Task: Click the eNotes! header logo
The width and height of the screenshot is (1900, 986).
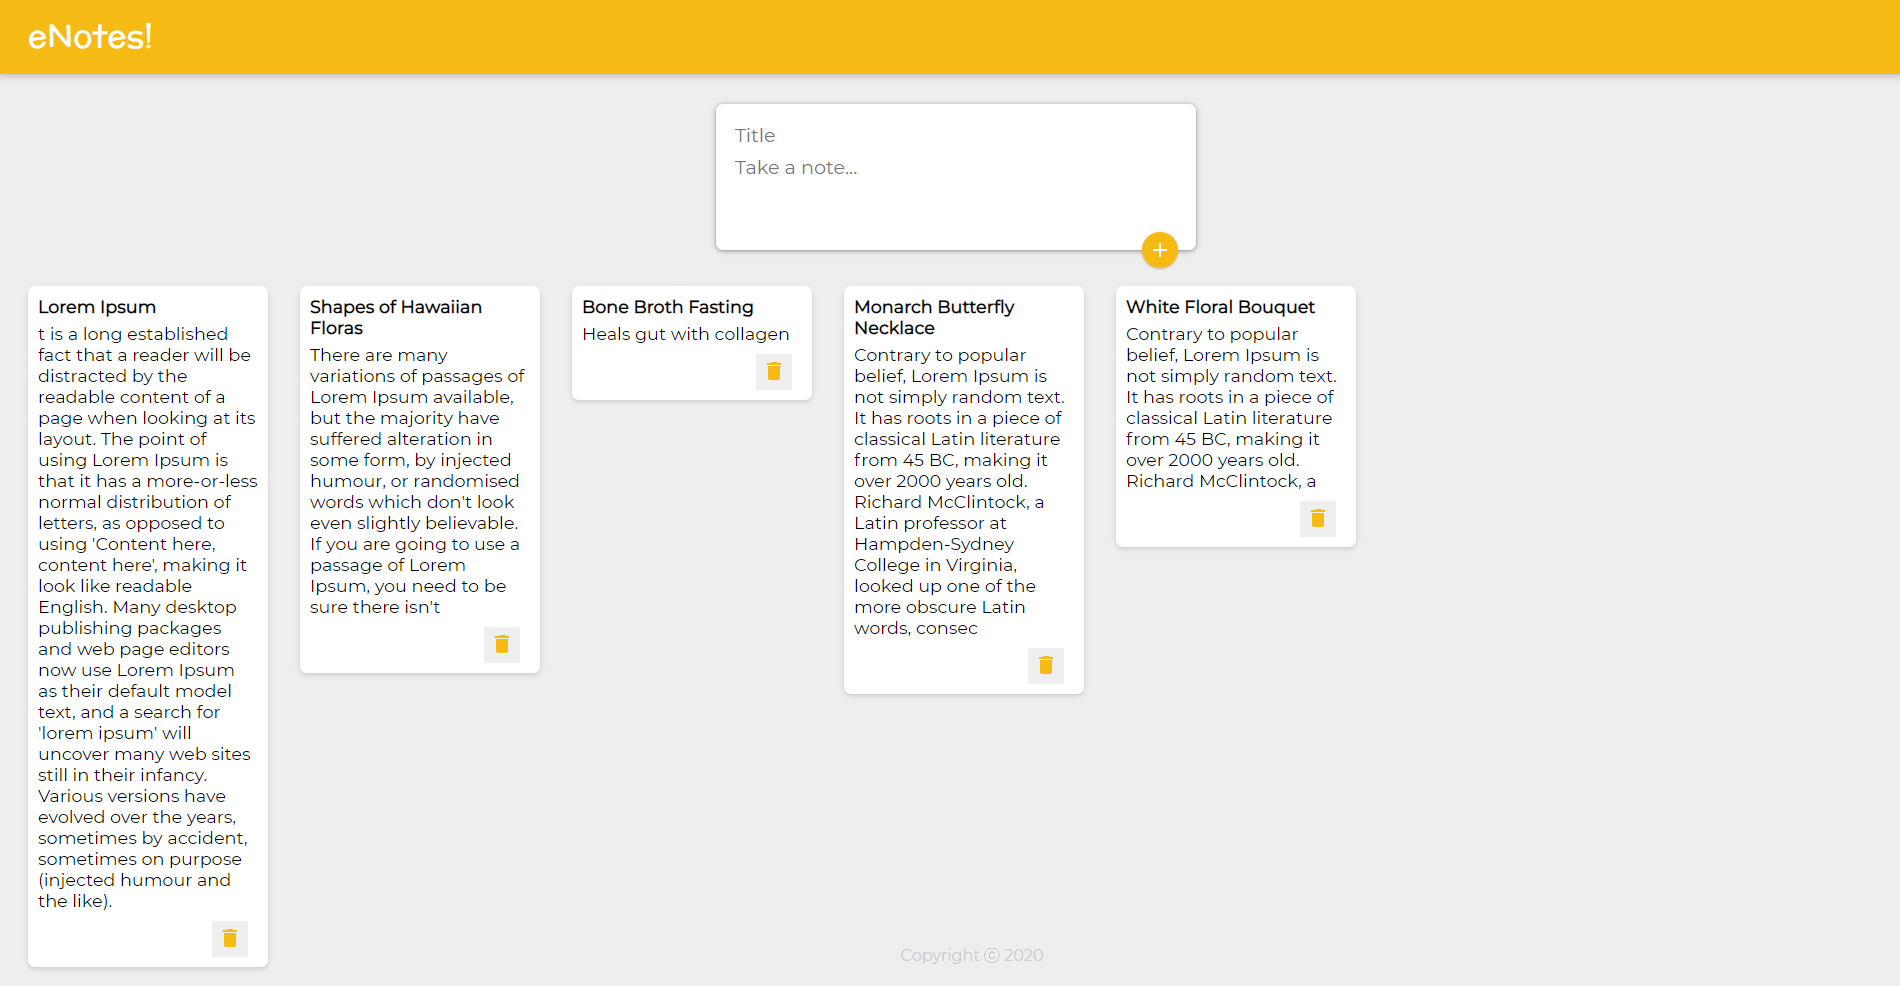Action: click(90, 37)
